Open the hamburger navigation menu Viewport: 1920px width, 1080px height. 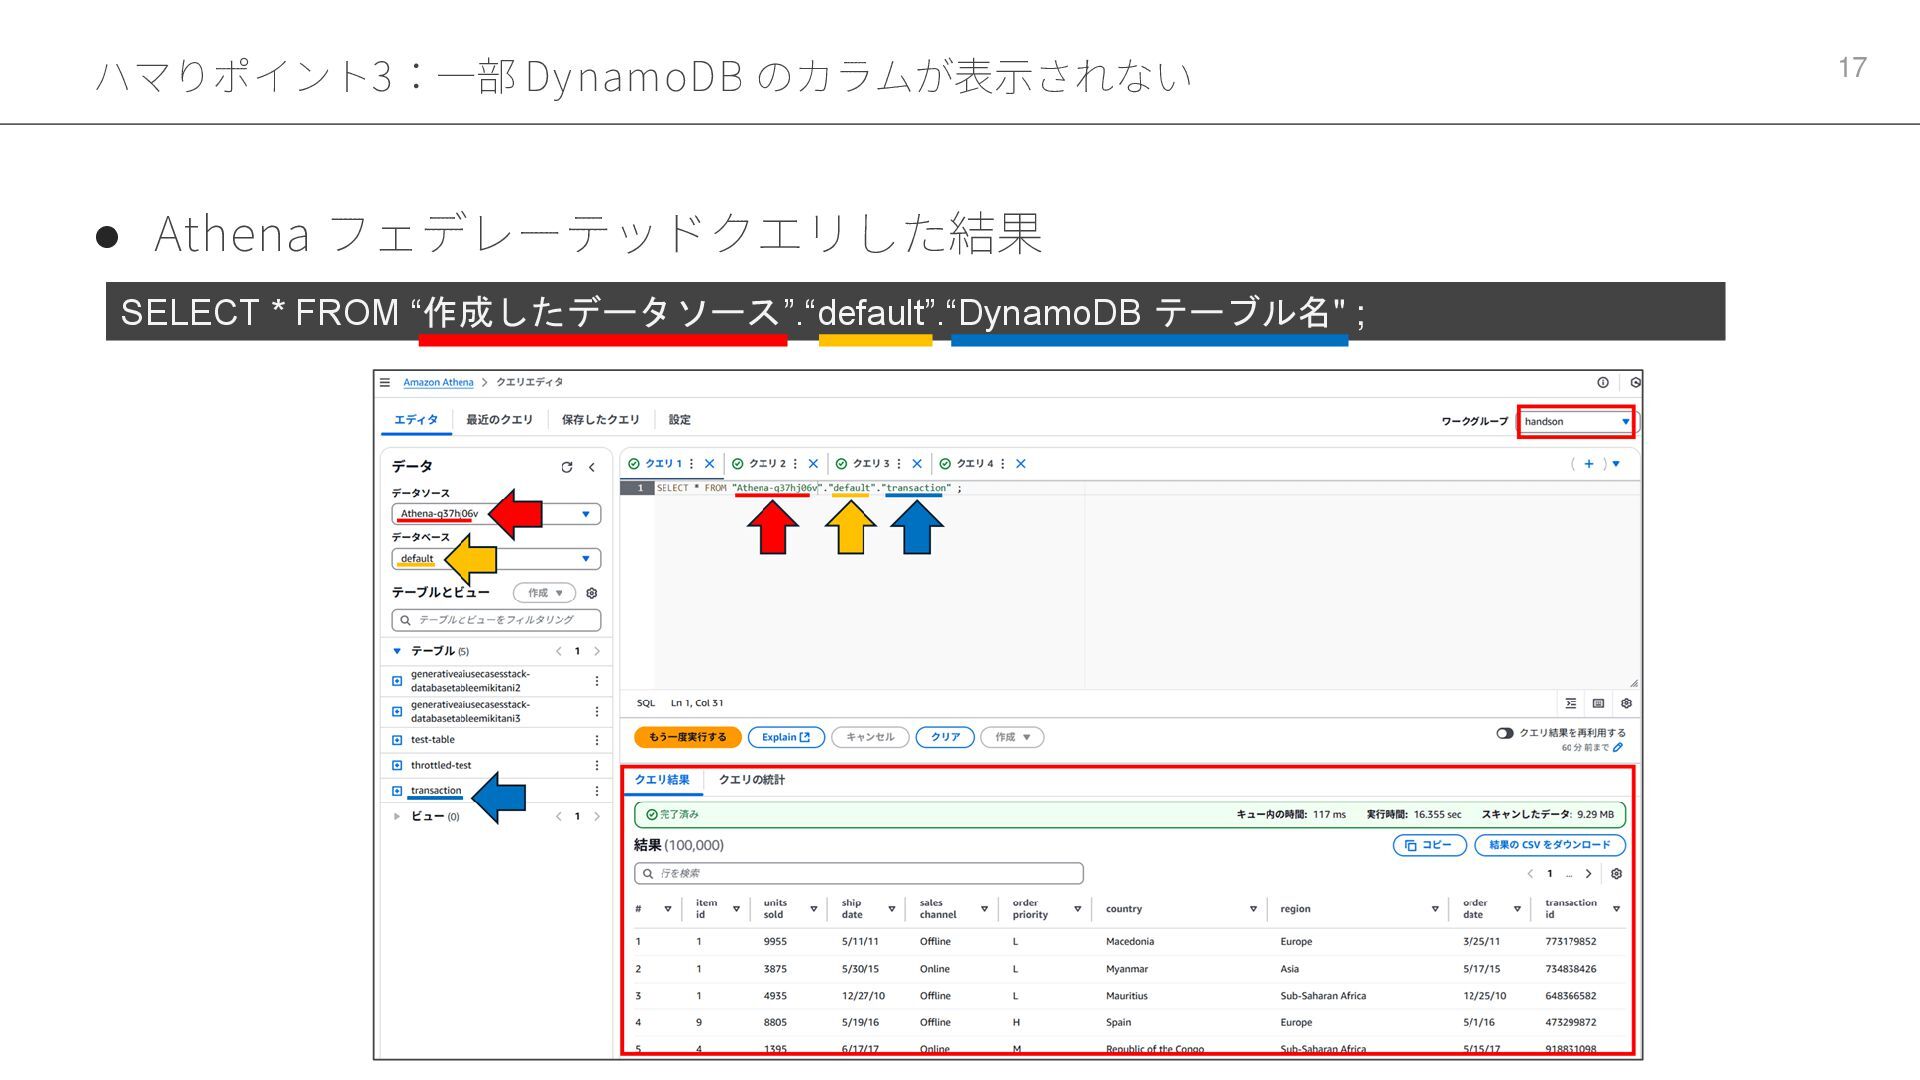click(385, 382)
